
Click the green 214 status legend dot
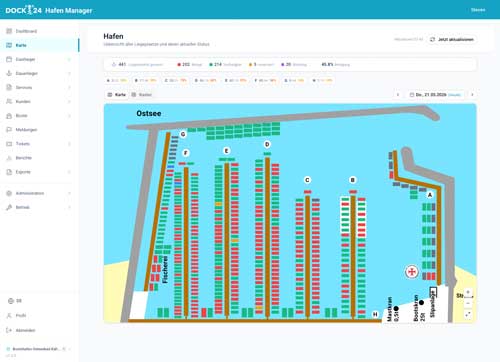point(211,65)
